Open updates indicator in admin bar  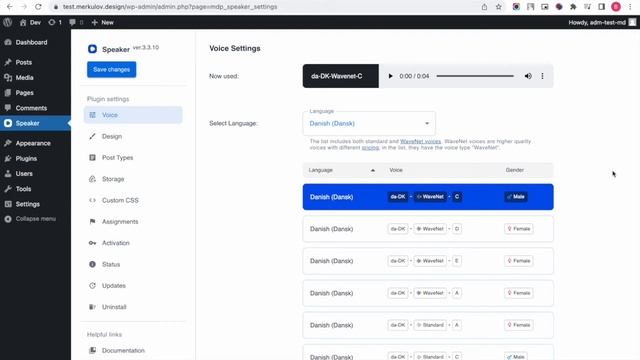click(55, 22)
